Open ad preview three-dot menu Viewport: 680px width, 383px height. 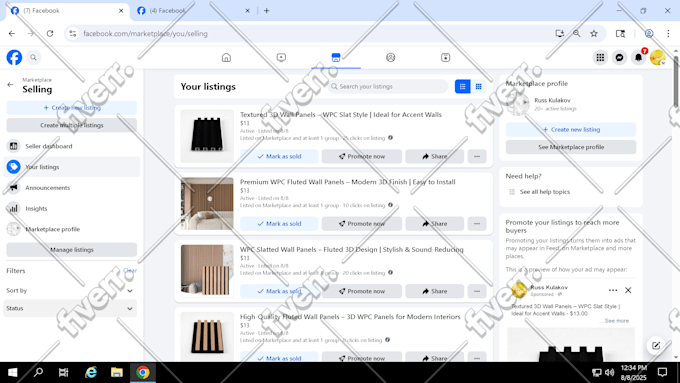point(612,290)
